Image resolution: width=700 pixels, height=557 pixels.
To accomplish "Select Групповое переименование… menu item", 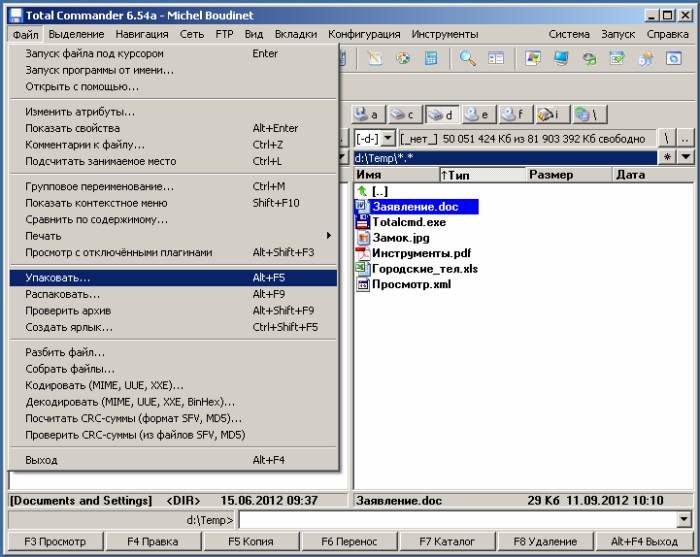I will click(x=173, y=186).
